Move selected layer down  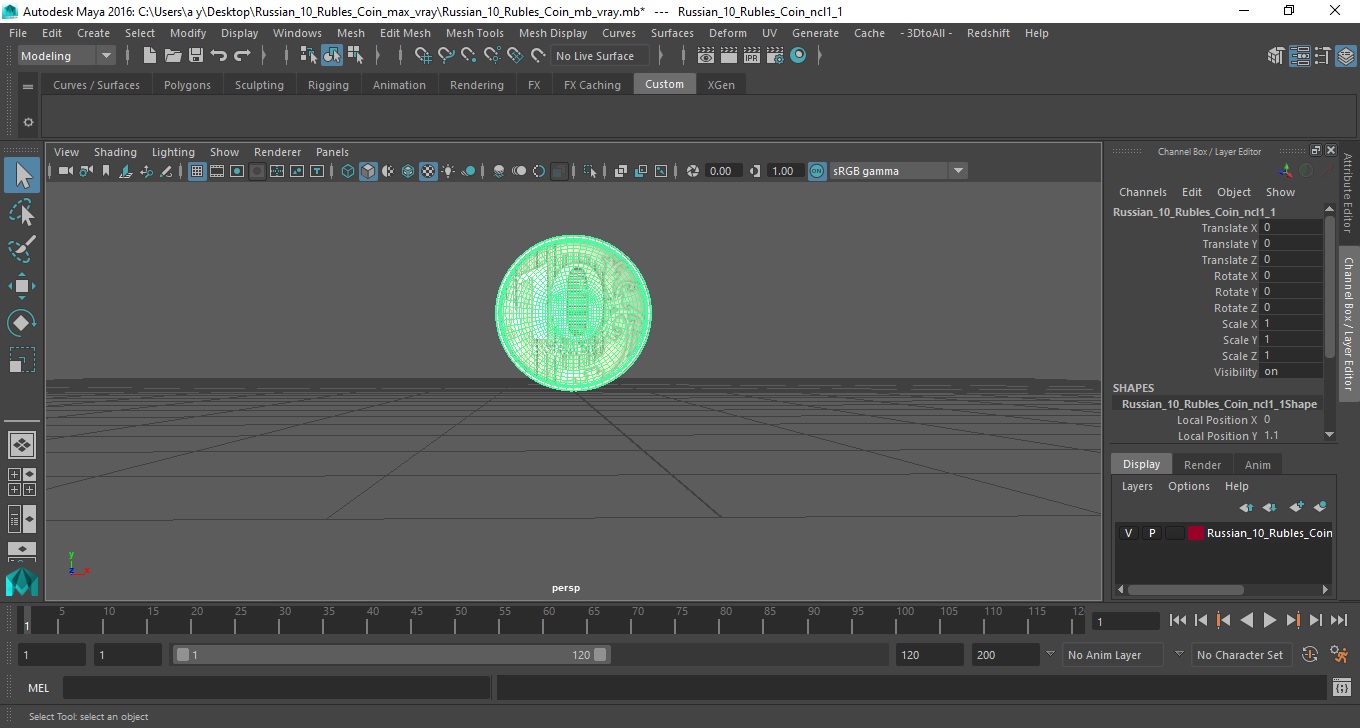coord(1269,507)
